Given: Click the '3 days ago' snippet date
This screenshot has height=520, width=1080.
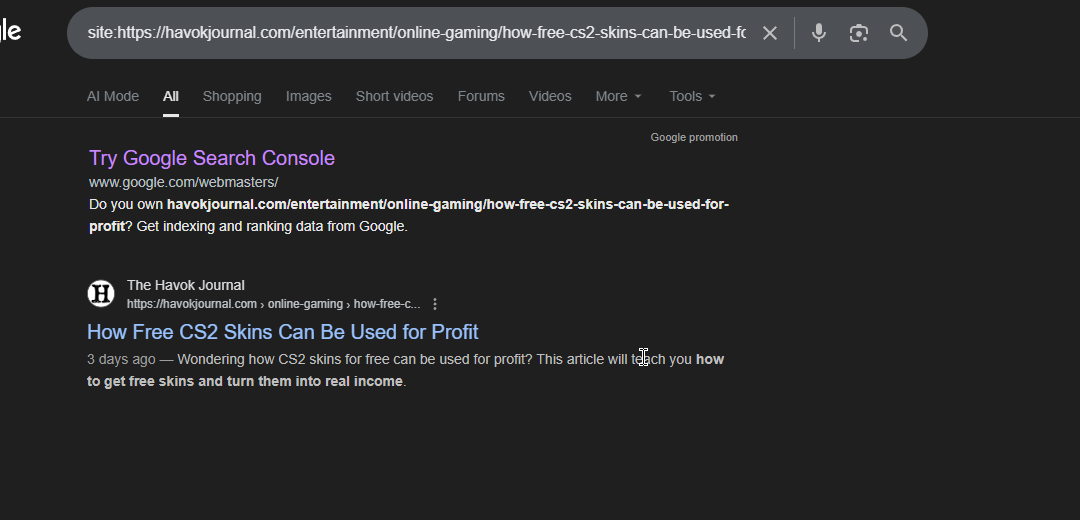Looking at the screenshot, I should 121,360.
